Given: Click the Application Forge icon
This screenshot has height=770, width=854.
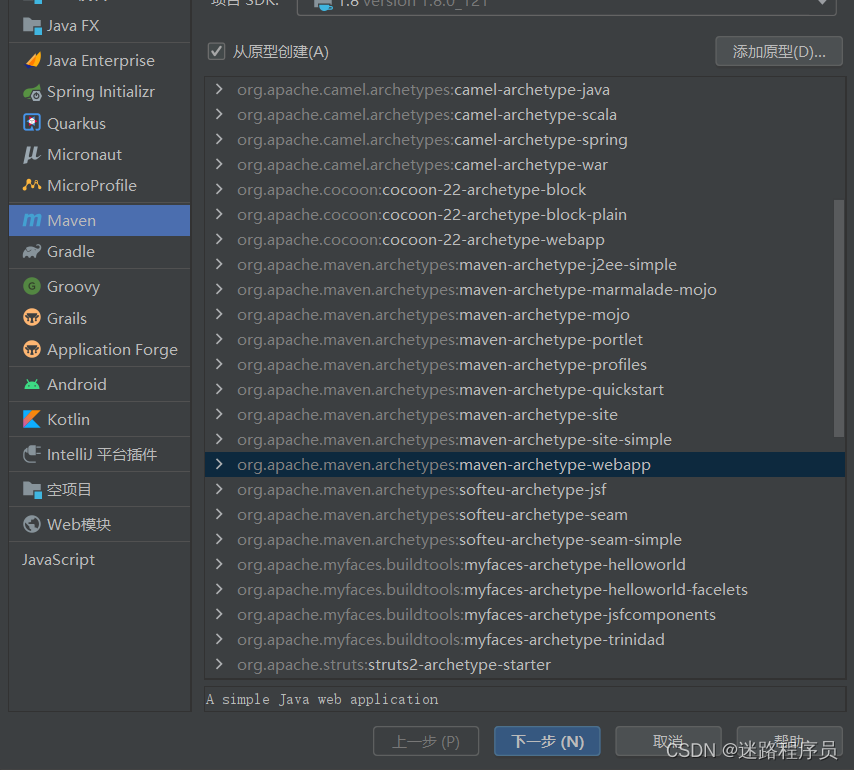Looking at the screenshot, I should (32, 349).
